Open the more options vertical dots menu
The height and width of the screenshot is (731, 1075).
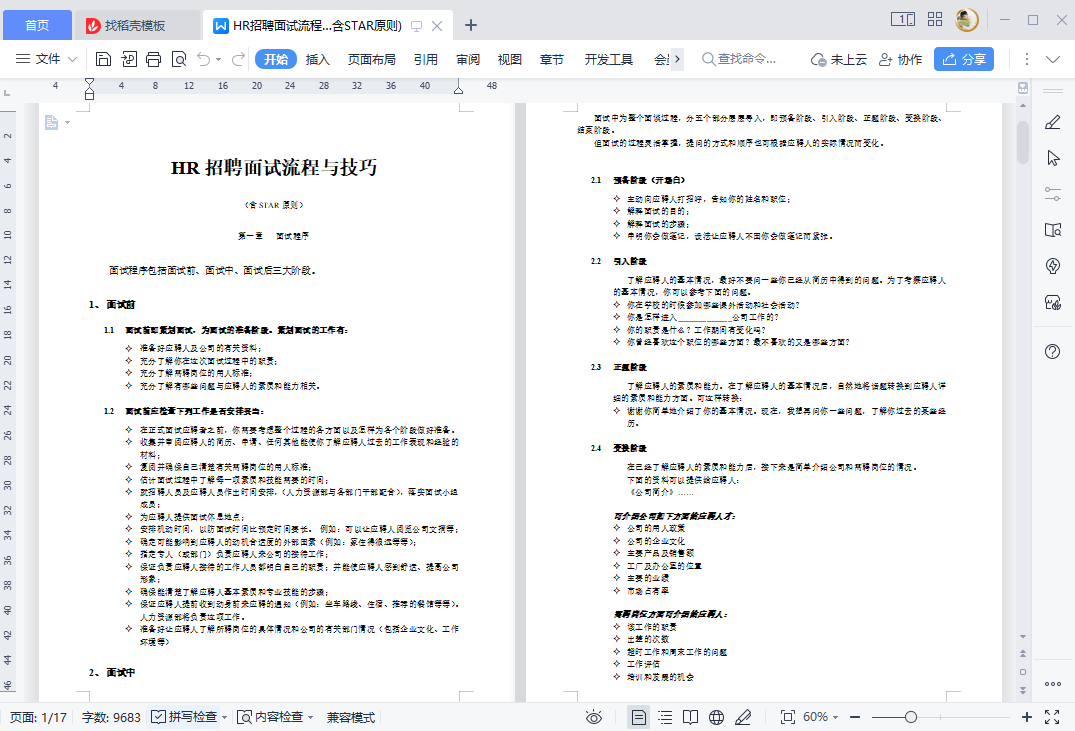(1026, 60)
